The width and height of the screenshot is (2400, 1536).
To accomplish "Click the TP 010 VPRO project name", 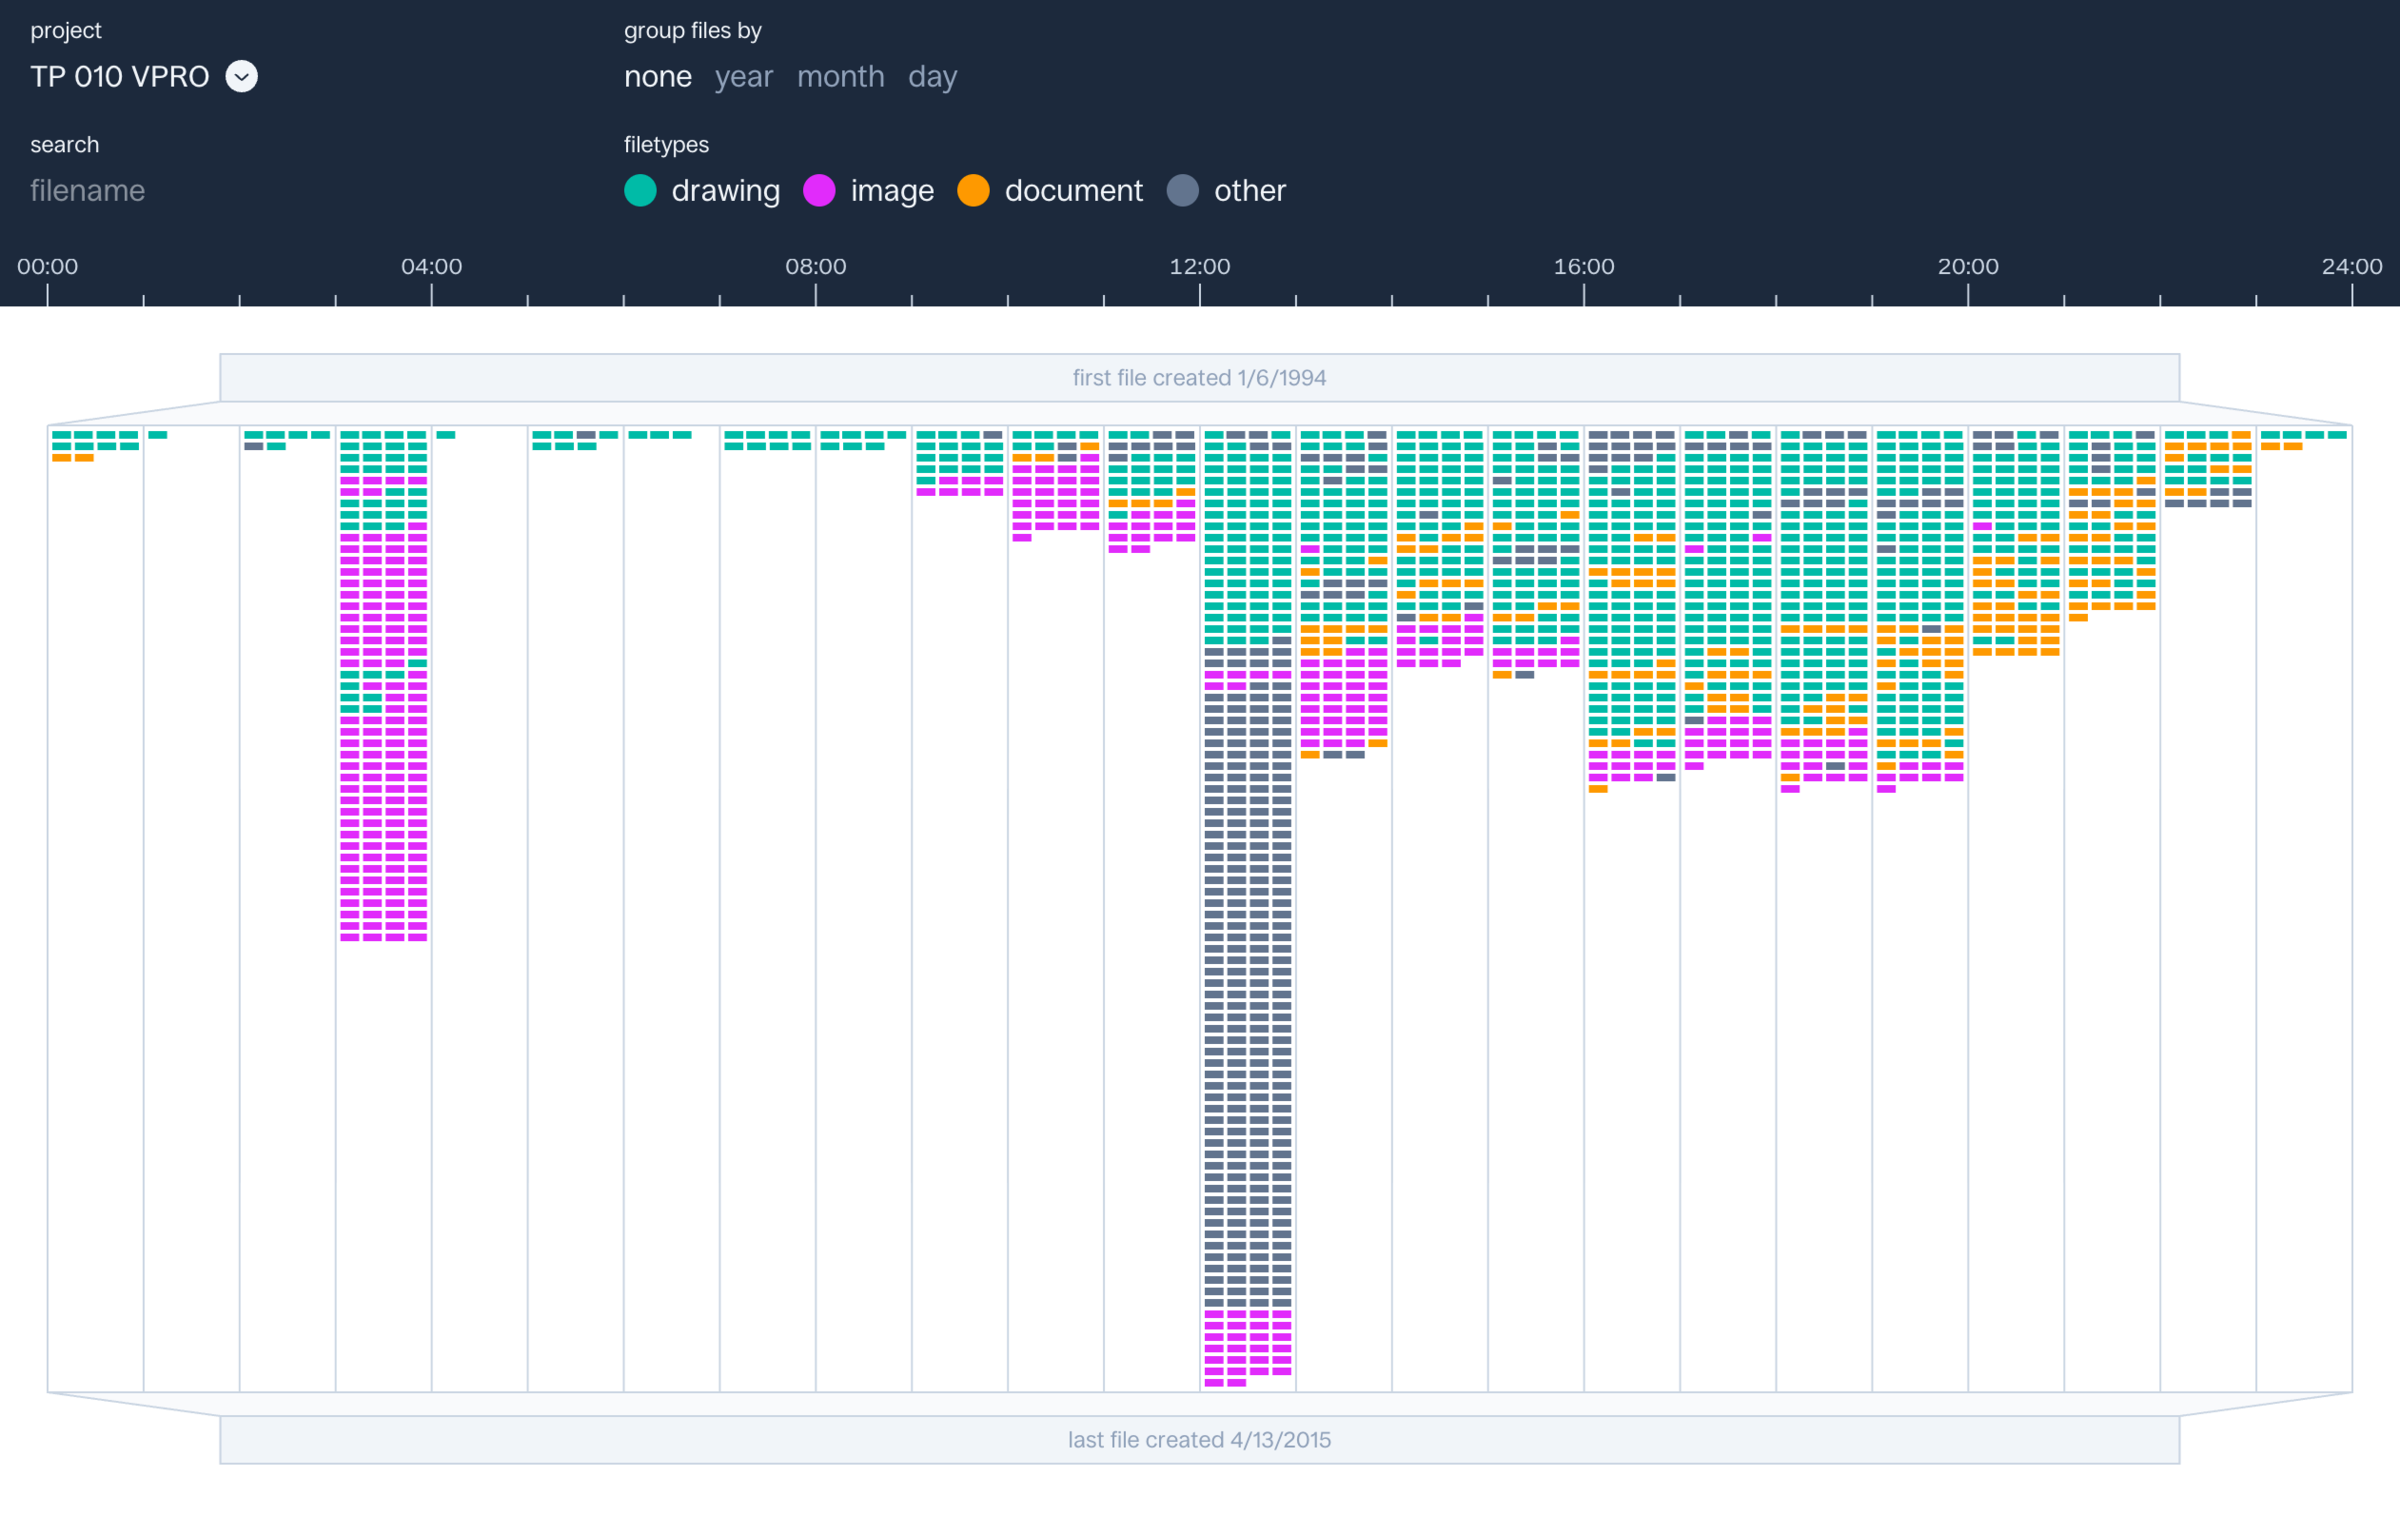I will (119, 77).
